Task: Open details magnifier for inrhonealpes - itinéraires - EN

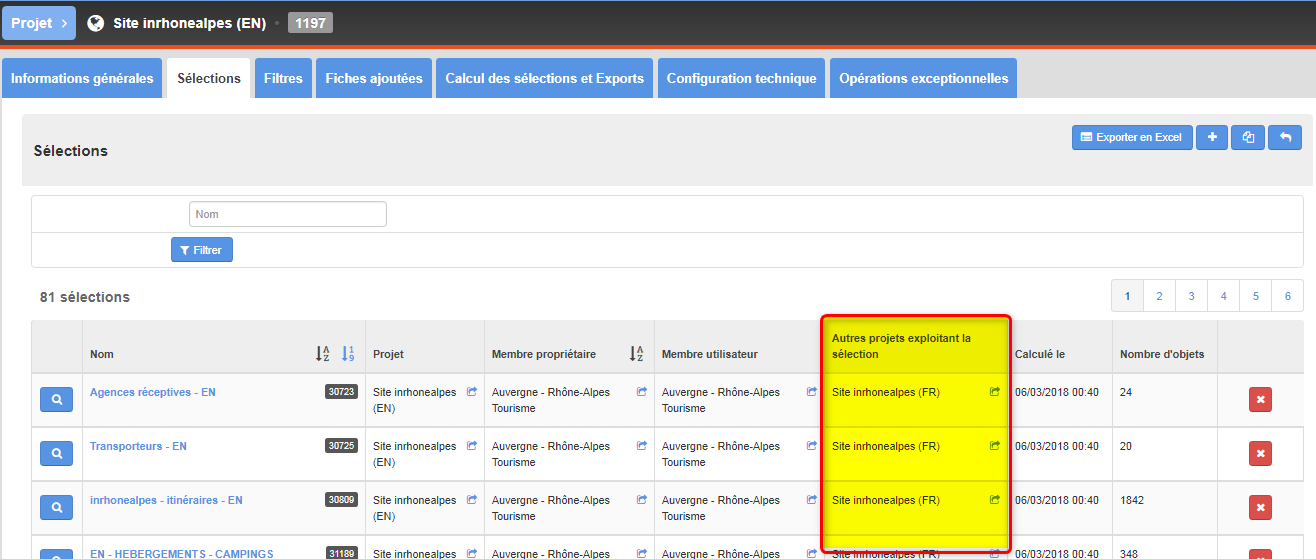Action: point(58,507)
